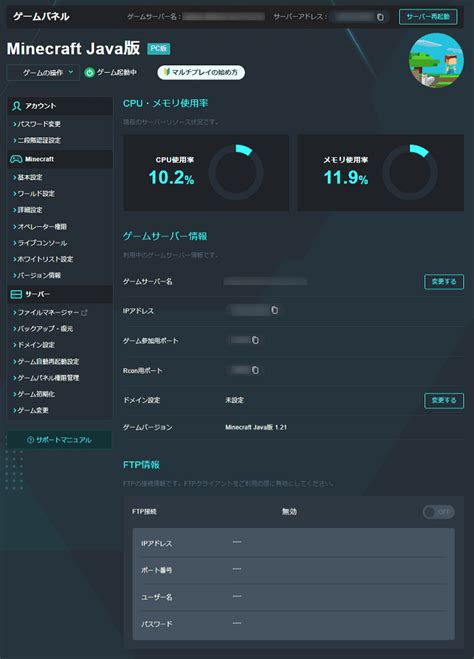This screenshot has height=659, width=474.
Task: Click the サーバー再起動 button
Action: coord(428,17)
